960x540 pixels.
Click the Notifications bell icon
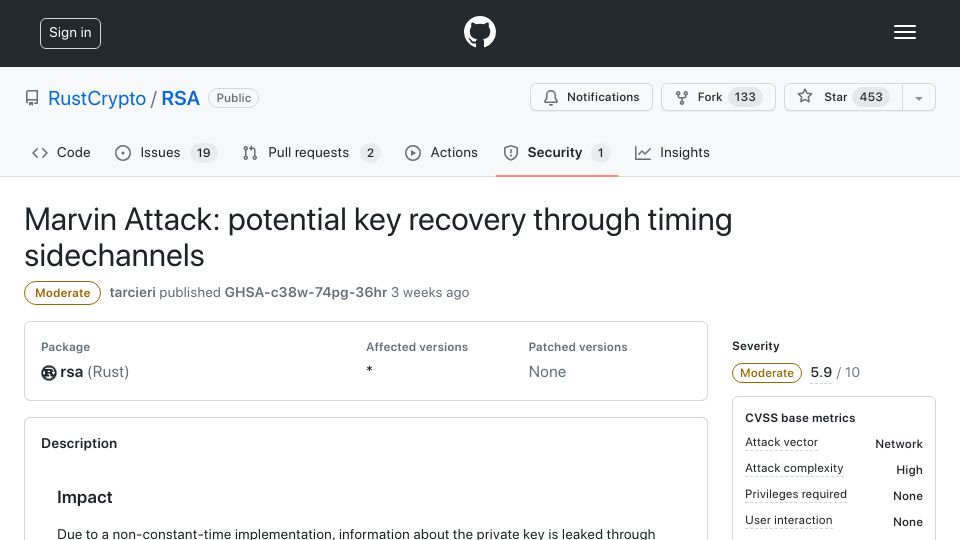click(550, 97)
